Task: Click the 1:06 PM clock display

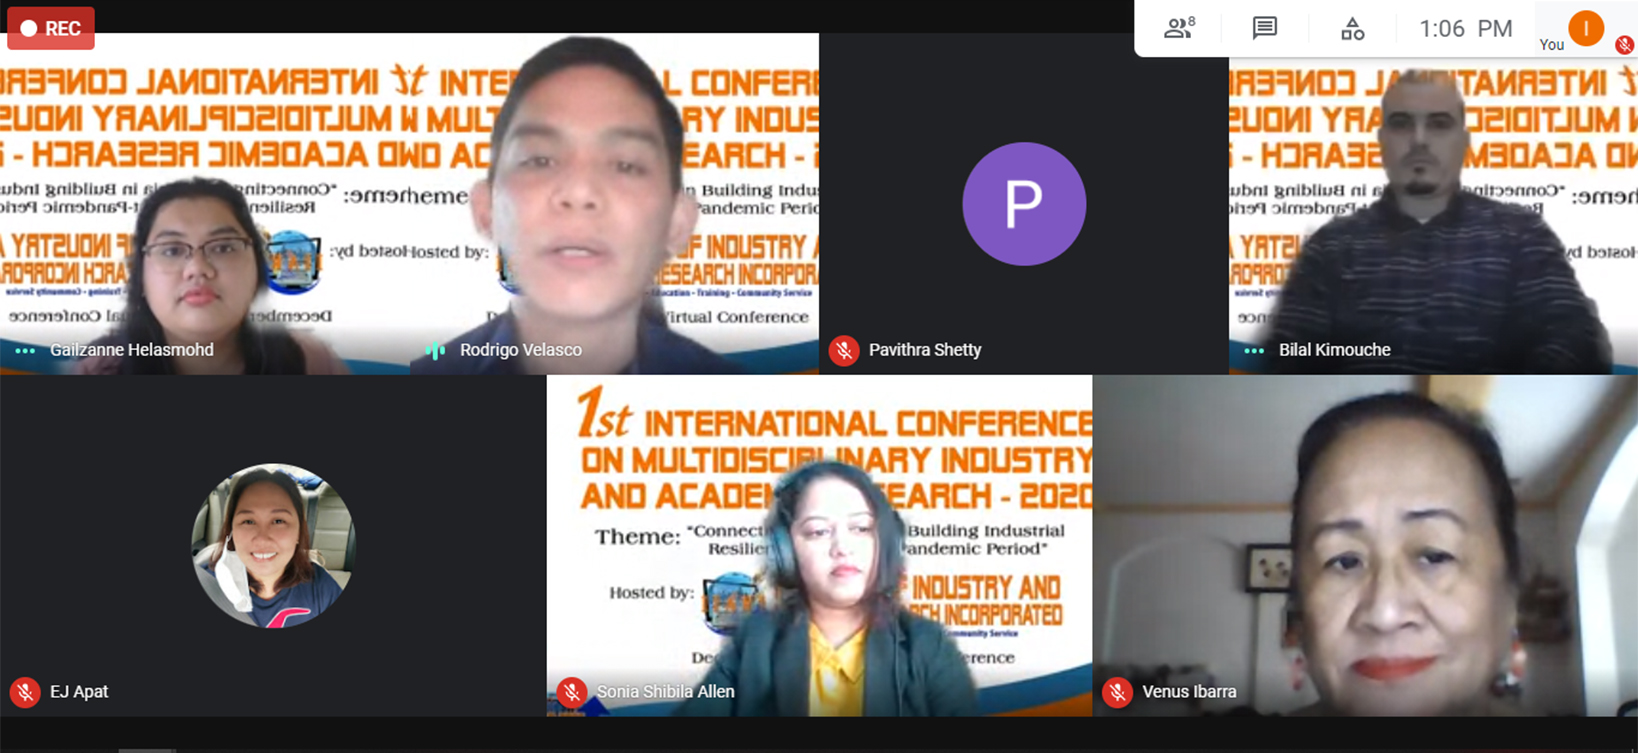Action: [x=1465, y=29]
